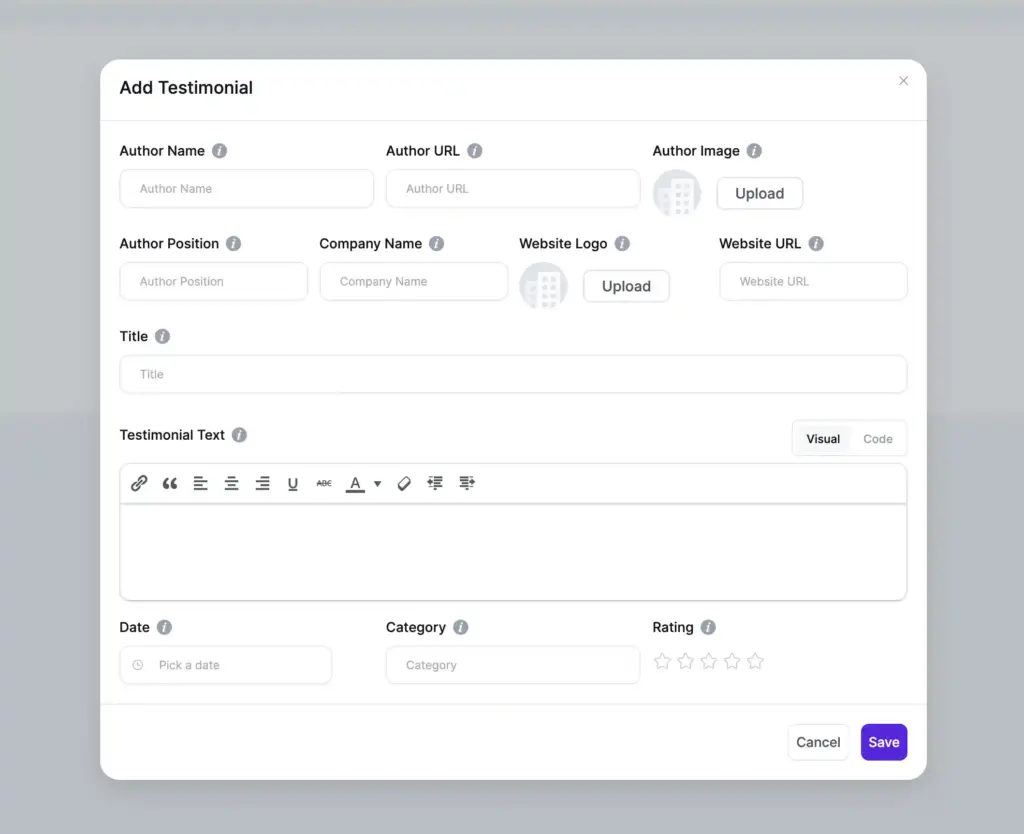Align testimonial text to the right
1024x834 pixels.
[x=262, y=483]
